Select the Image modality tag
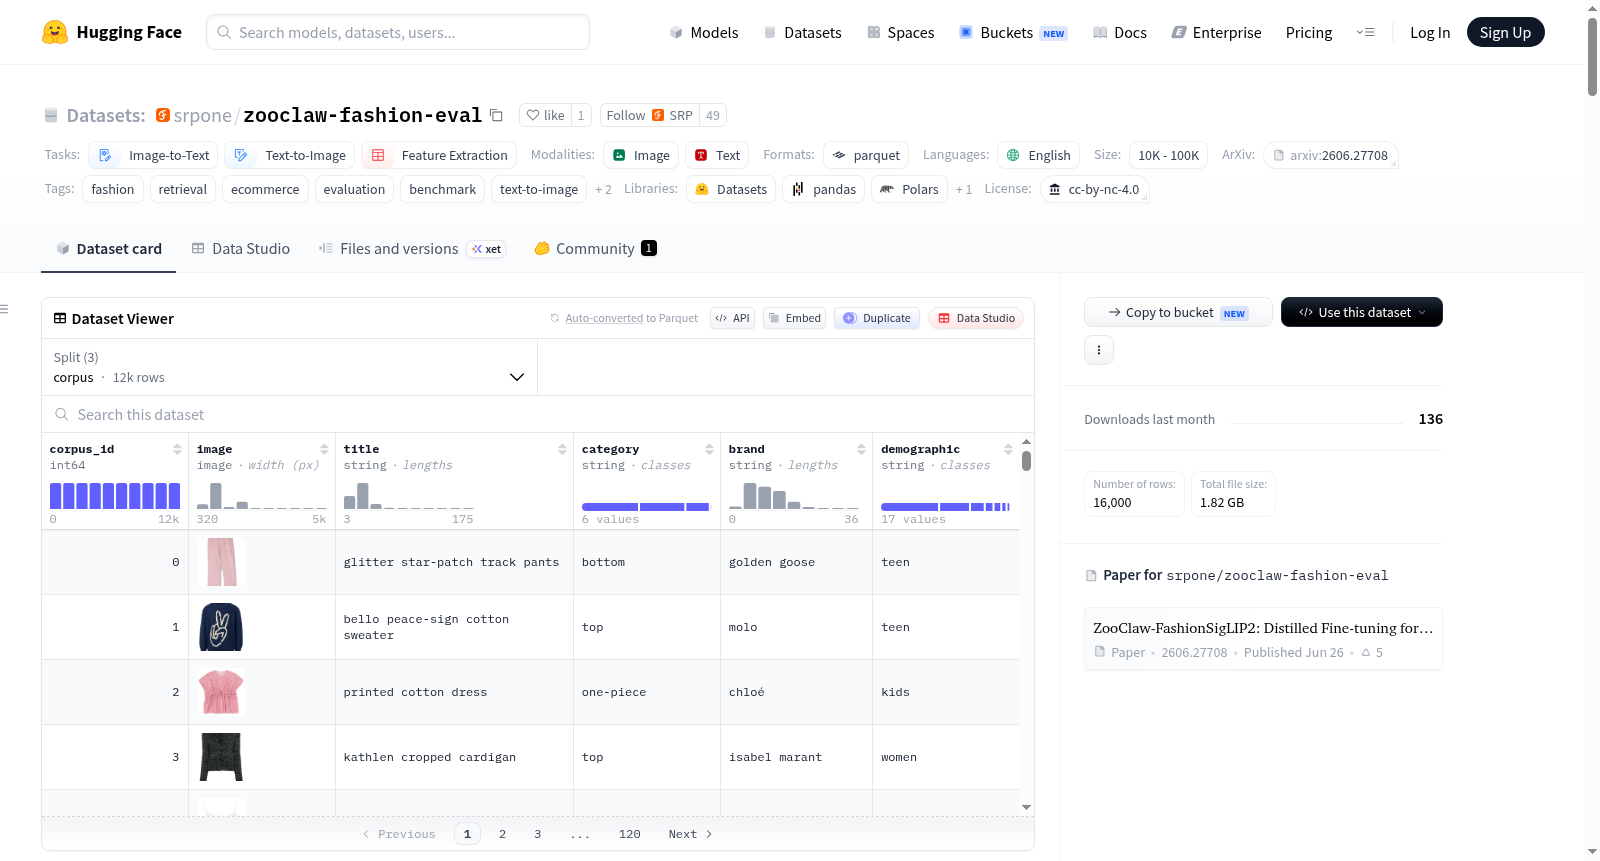The width and height of the screenshot is (1600, 861). (x=641, y=155)
